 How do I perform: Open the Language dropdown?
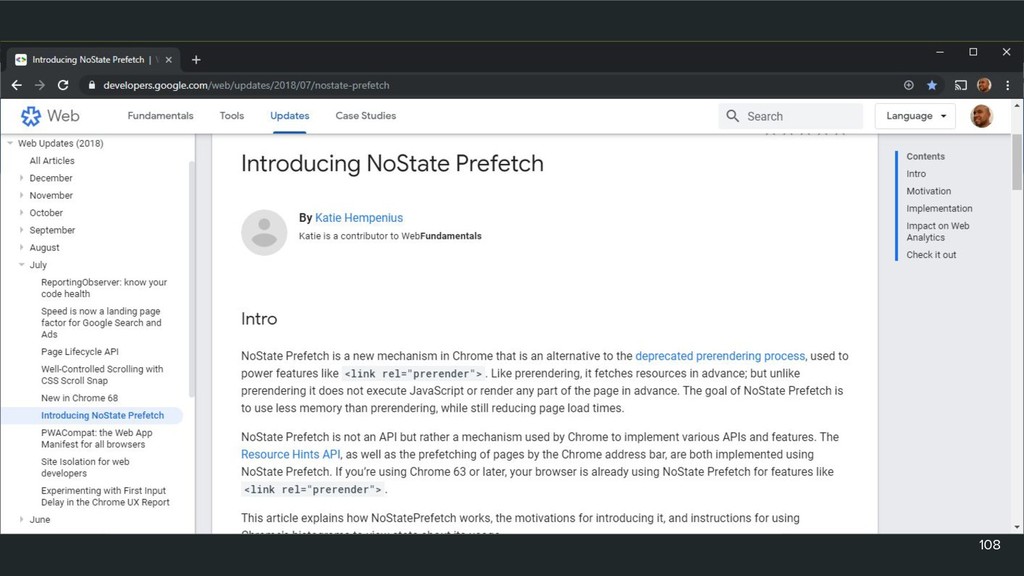pos(916,116)
